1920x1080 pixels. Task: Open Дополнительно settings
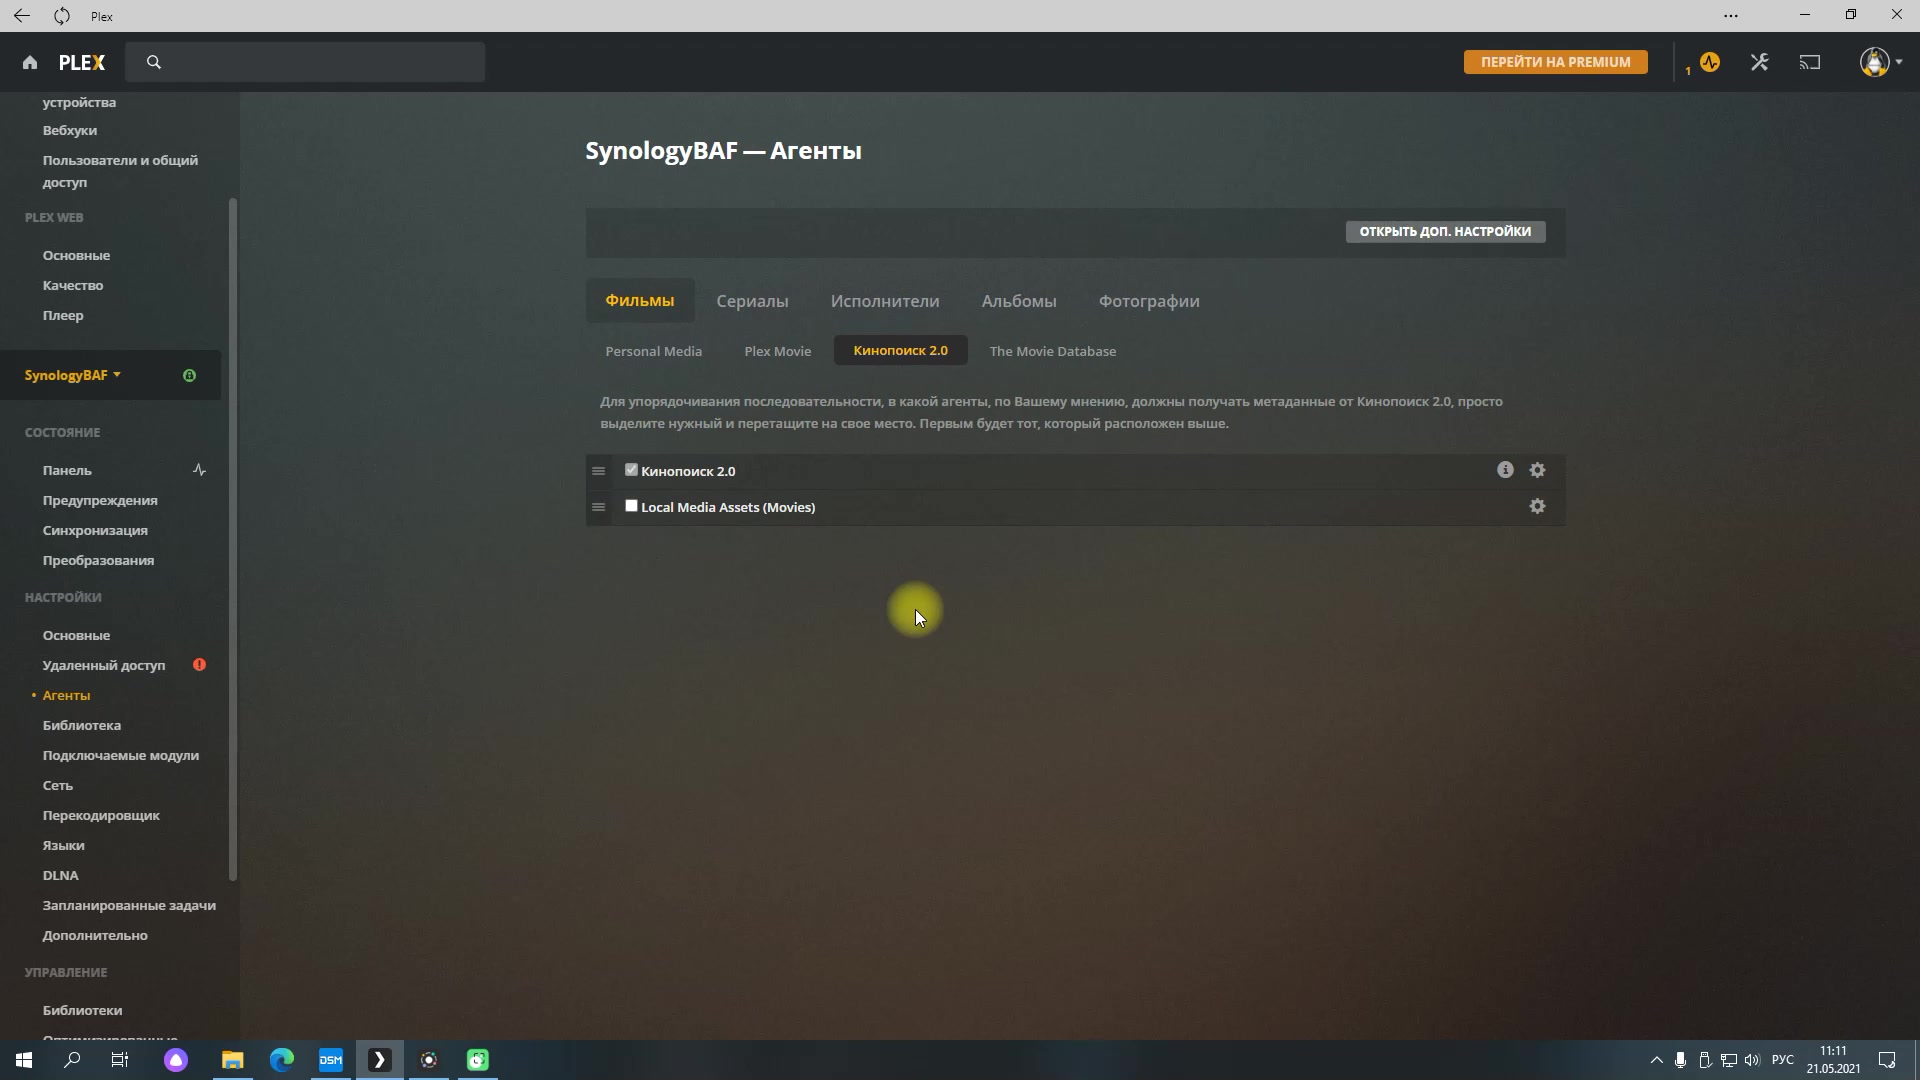click(95, 936)
